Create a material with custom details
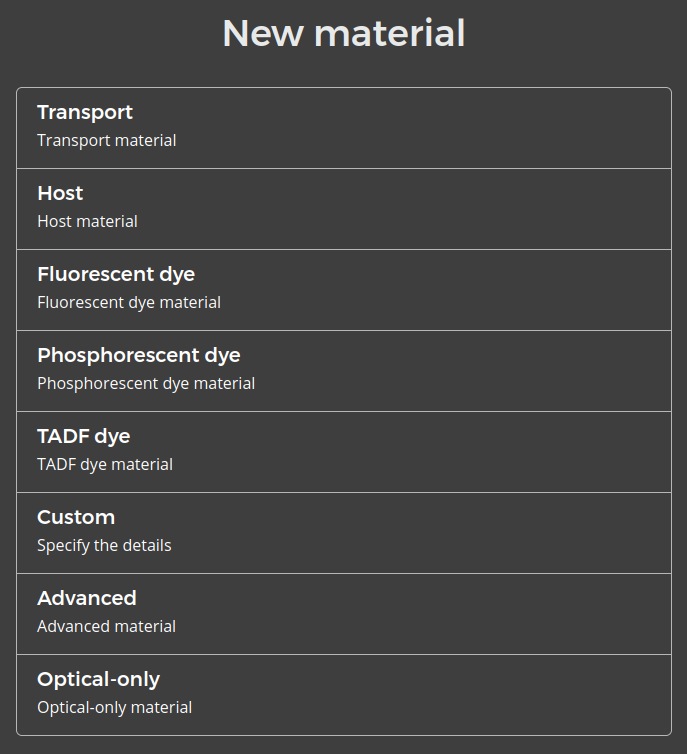Image resolution: width=687 pixels, height=754 pixels. (343, 533)
